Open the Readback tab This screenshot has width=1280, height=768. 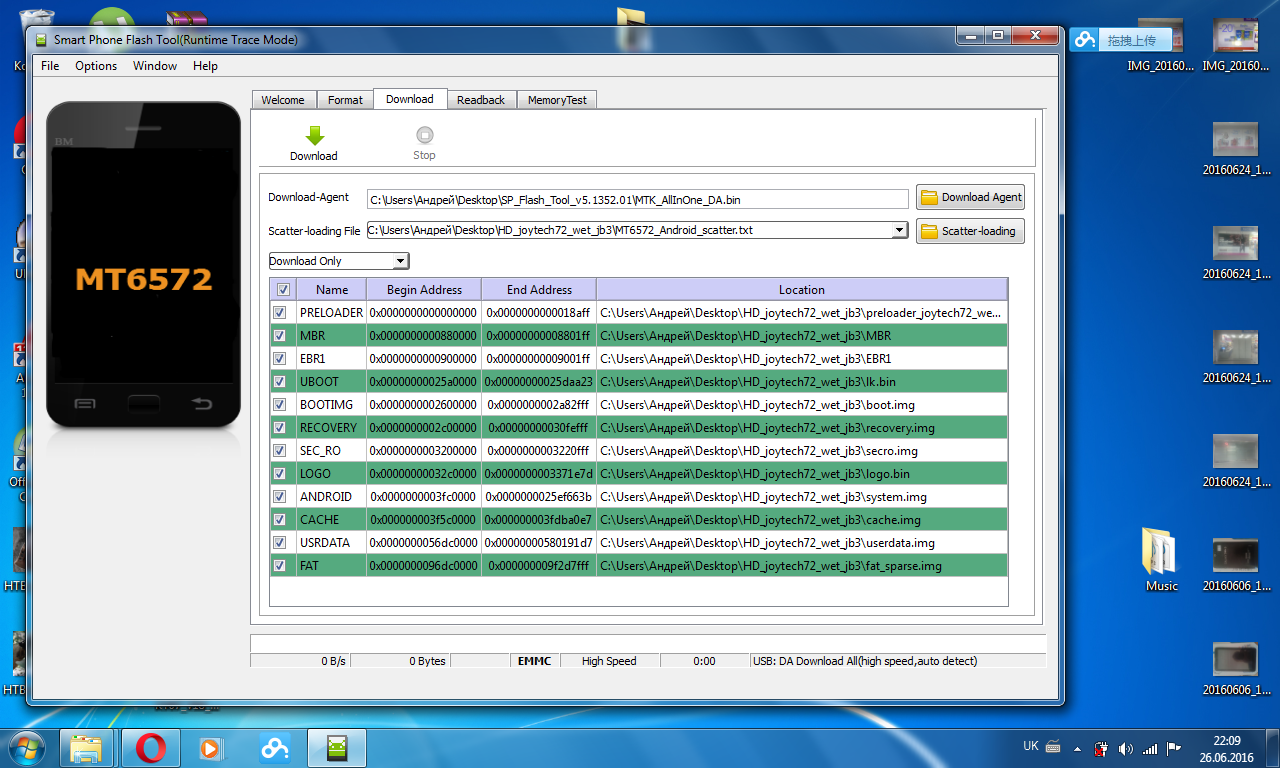tap(481, 100)
